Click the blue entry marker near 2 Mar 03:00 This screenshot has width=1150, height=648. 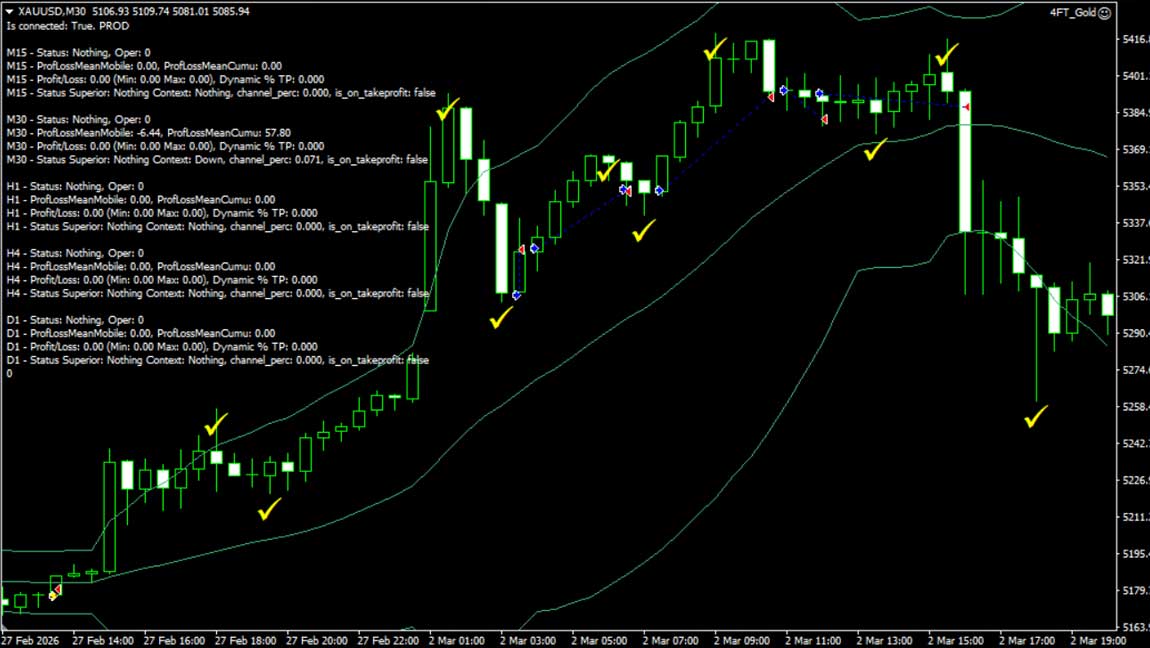click(536, 247)
